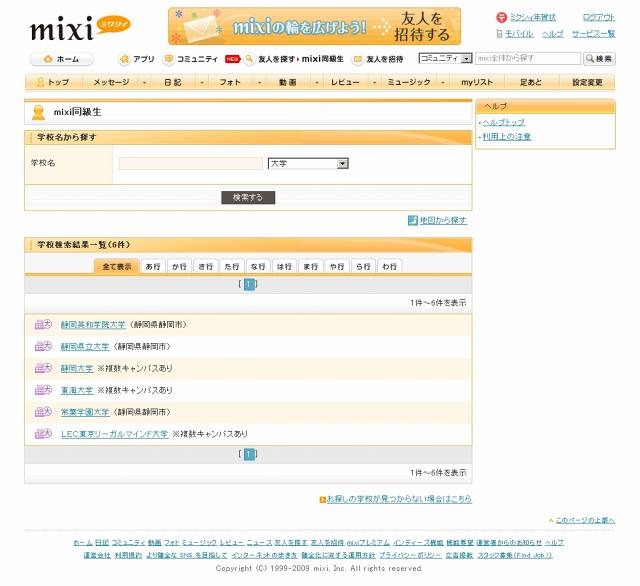Screen dimensions: 640x586
Task: Select the あ行 filter tab
Action: click(153, 266)
